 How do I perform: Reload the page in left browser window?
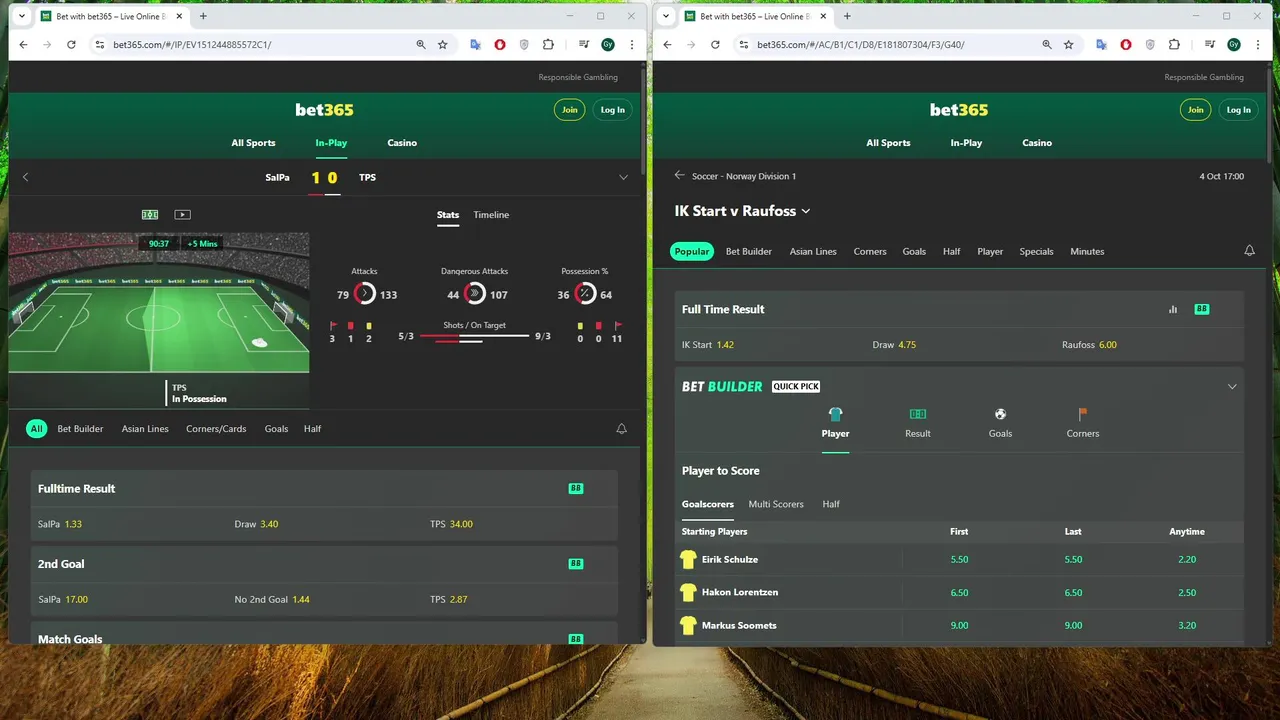[x=71, y=44]
